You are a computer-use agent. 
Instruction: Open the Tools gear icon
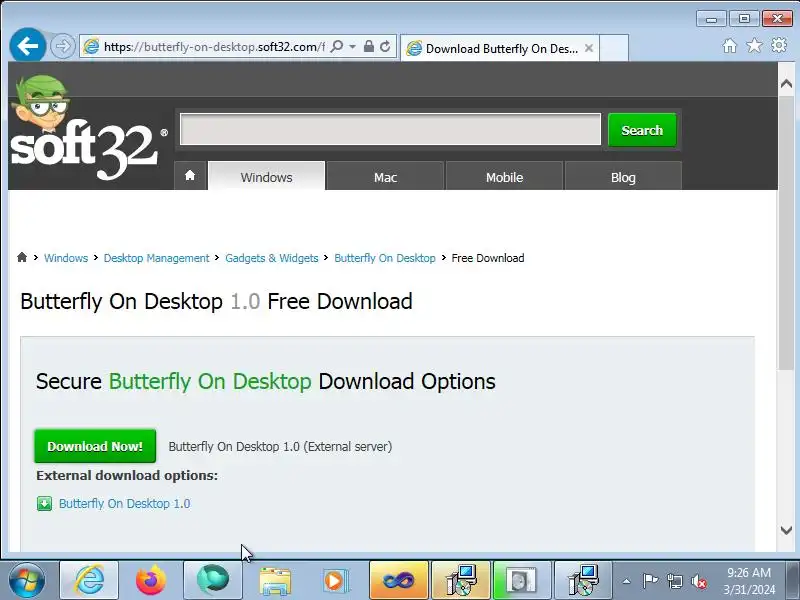click(779, 45)
